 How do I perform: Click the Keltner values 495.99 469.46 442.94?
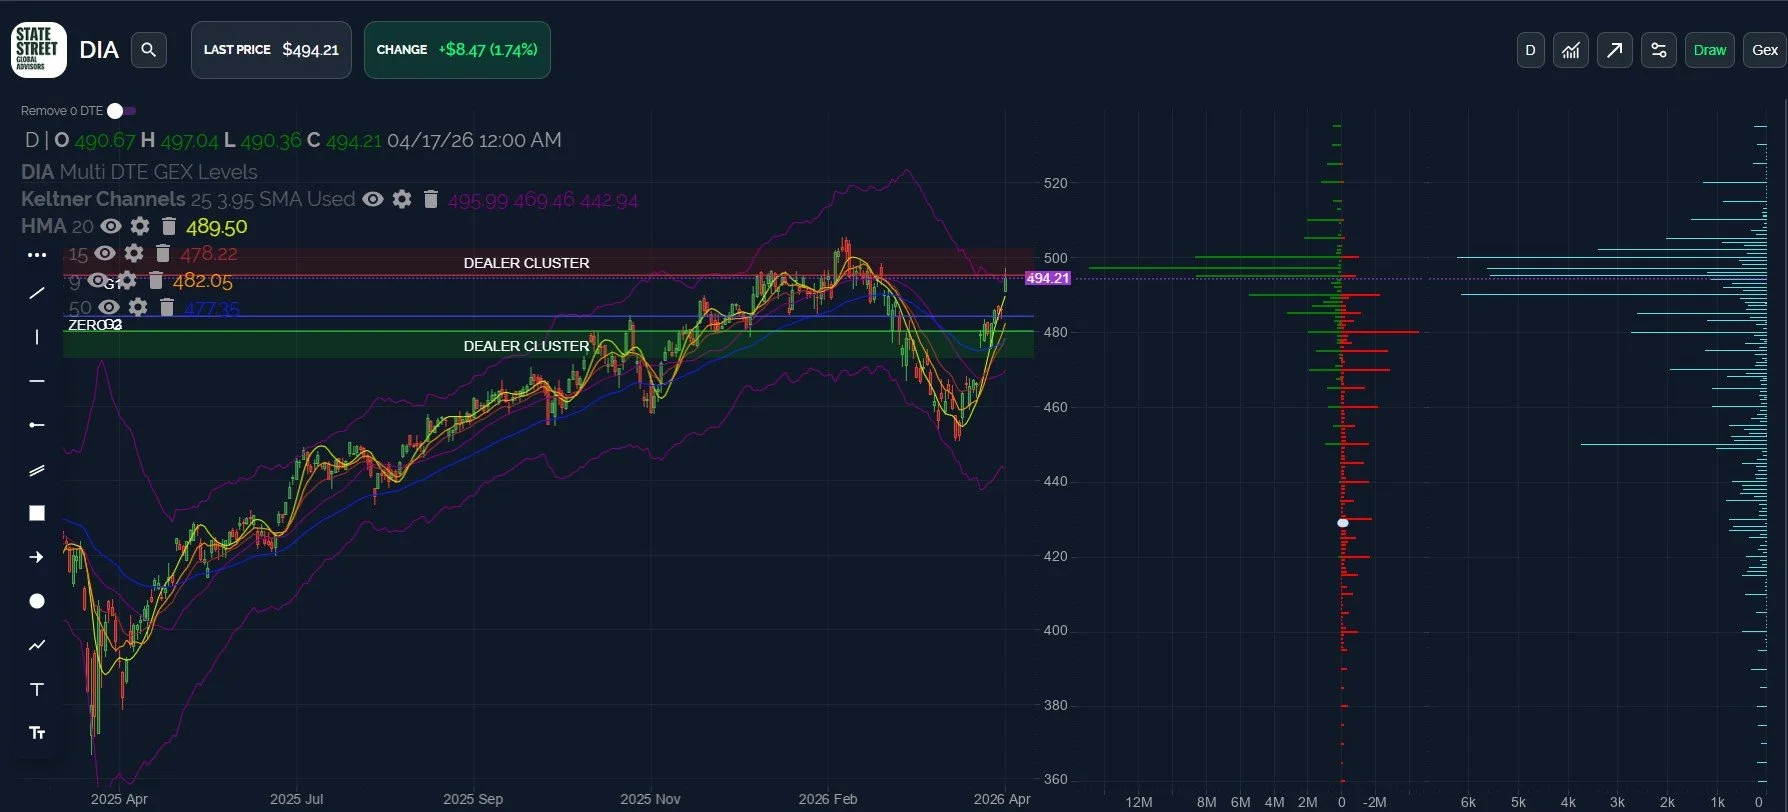(x=543, y=200)
